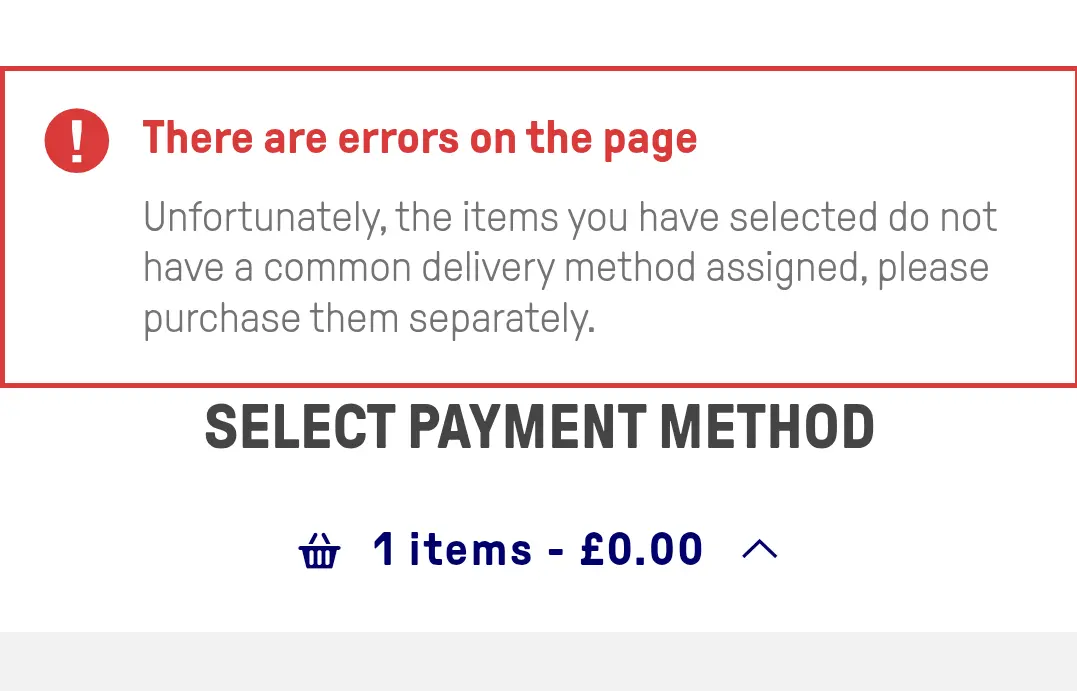Click the shopping basket icon
The height and width of the screenshot is (691, 1077).
[x=319, y=551]
